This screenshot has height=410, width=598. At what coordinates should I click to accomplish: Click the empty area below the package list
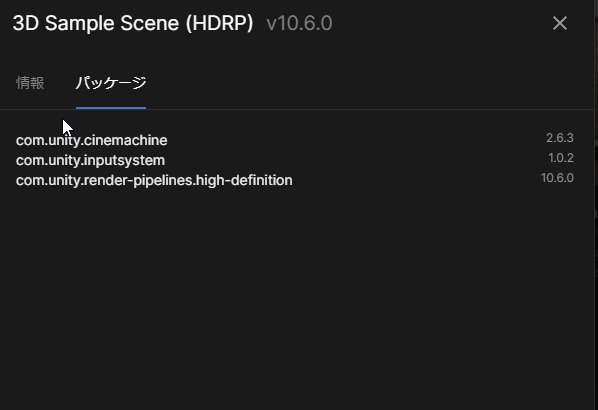[297, 297]
